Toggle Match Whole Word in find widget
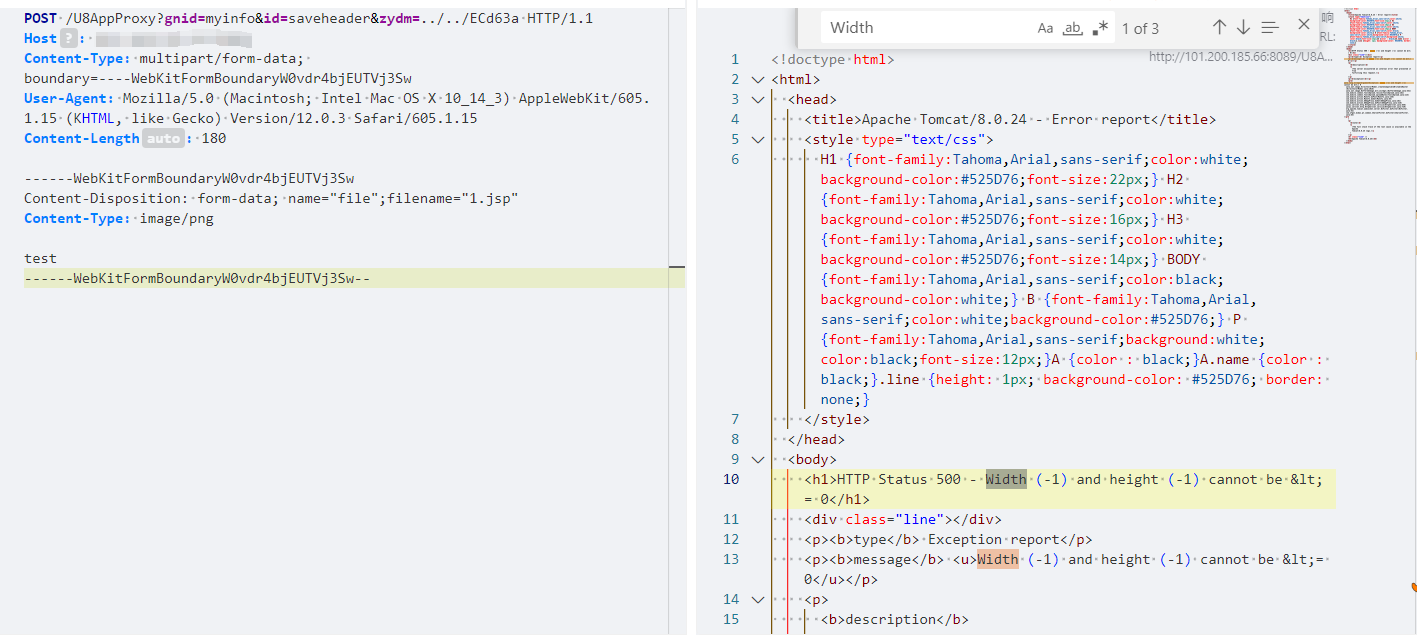The image size is (1417, 636). 1072,28
